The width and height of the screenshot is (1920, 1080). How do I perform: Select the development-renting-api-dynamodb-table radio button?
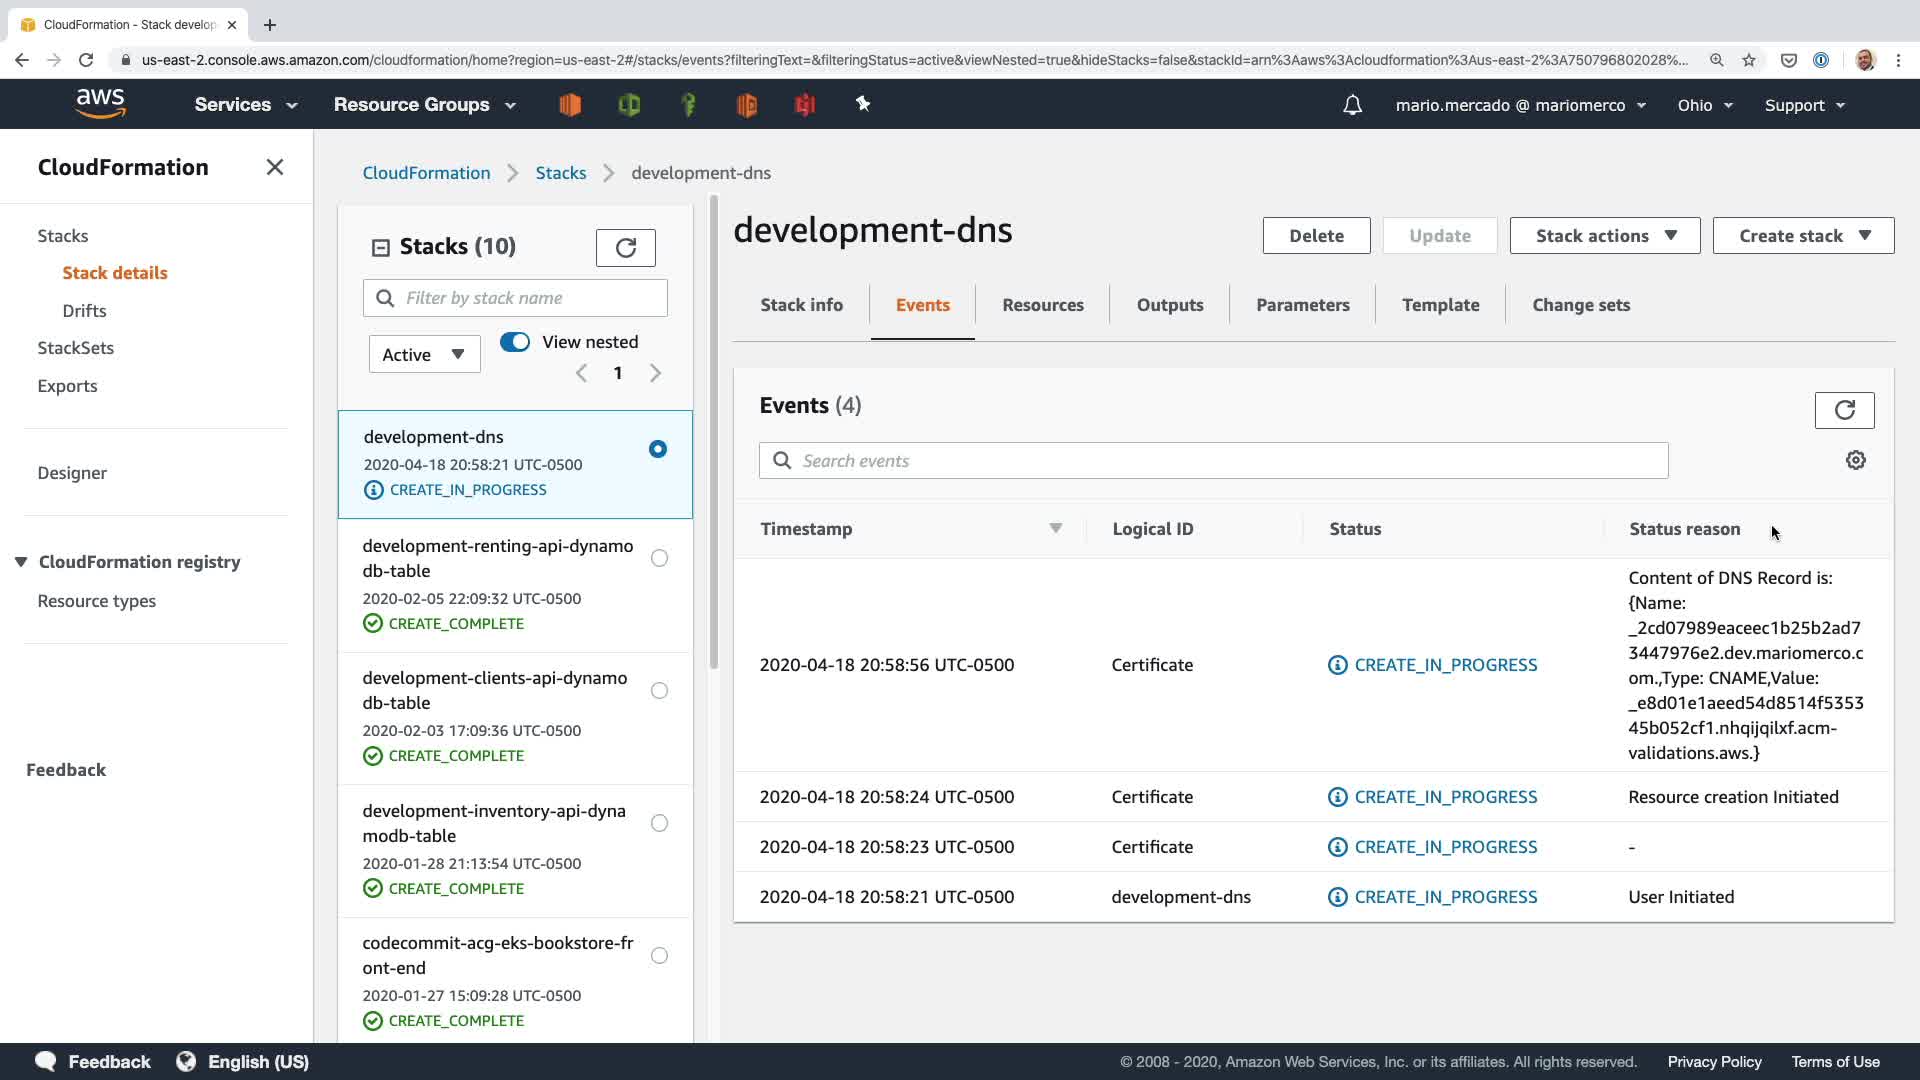[659, 558]
